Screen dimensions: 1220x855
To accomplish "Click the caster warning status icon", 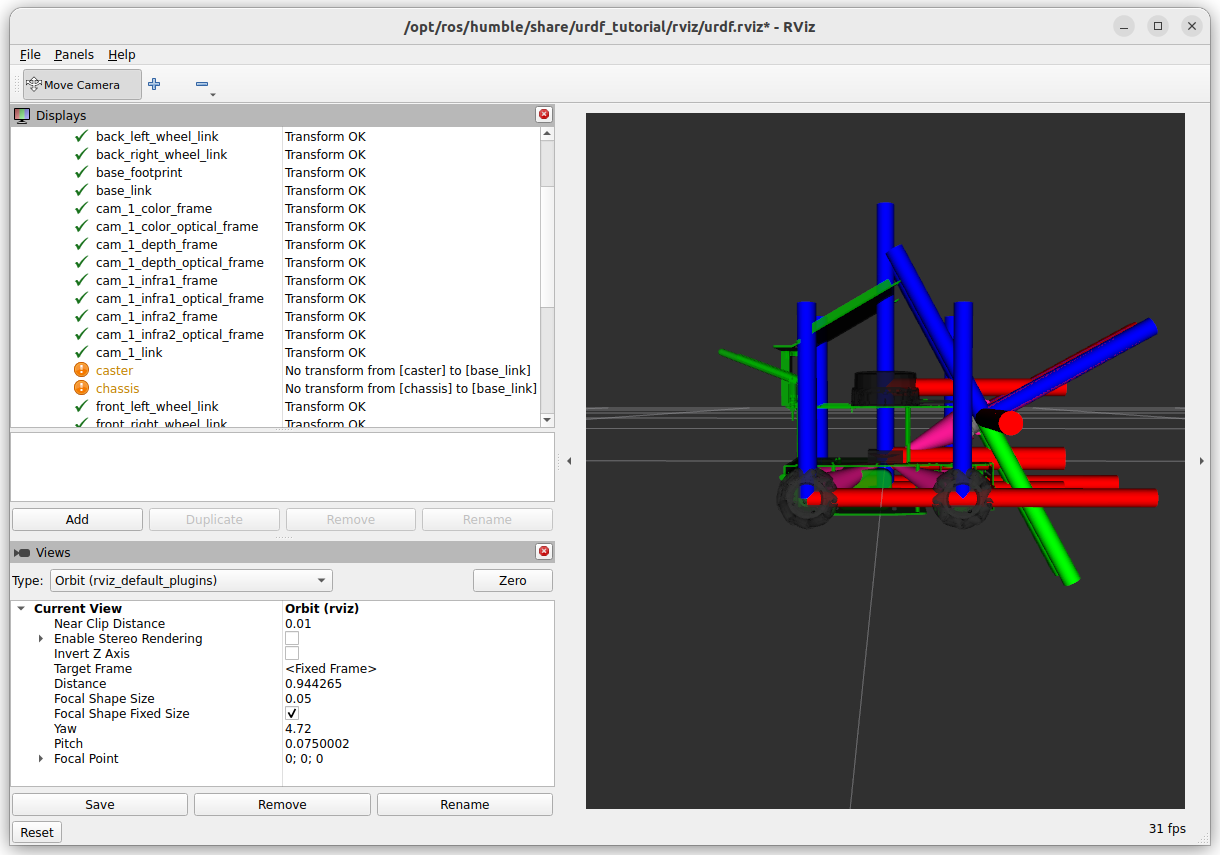I will click(x=82, y=371).
